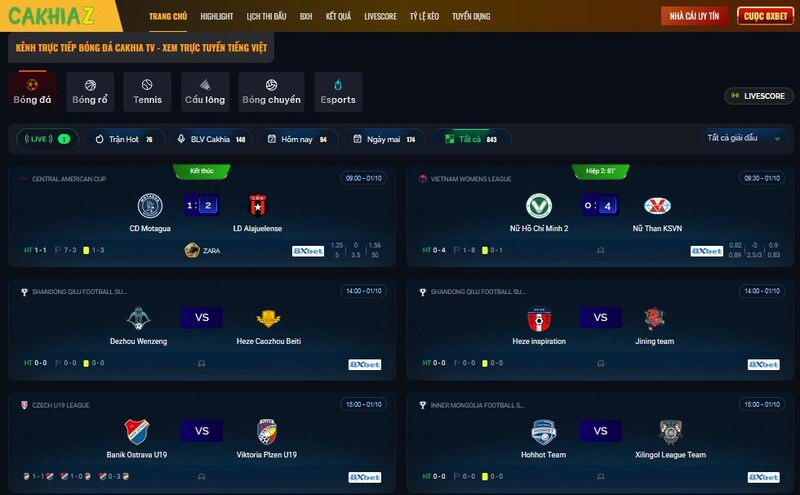Show Ngày mai matches list
The width and height of the screenshot is (800, 495).
coord(386,139)
